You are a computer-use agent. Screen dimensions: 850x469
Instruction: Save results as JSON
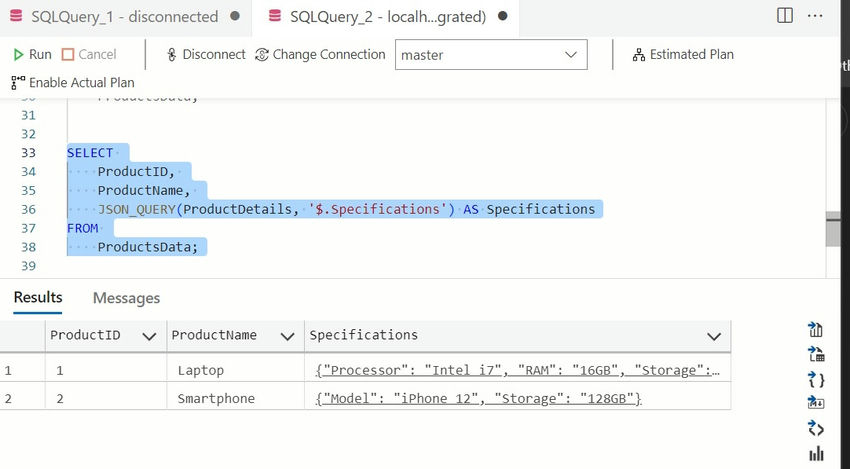(816, 379)
